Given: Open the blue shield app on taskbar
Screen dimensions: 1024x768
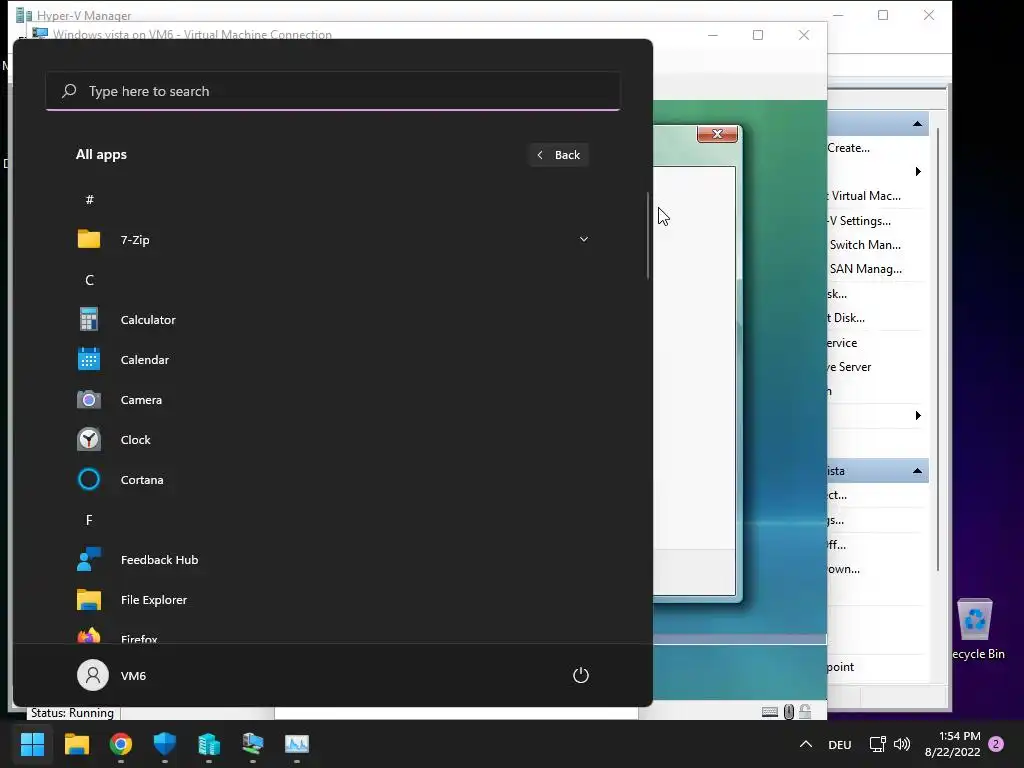Looking at the screenshot, I should 165,744.
